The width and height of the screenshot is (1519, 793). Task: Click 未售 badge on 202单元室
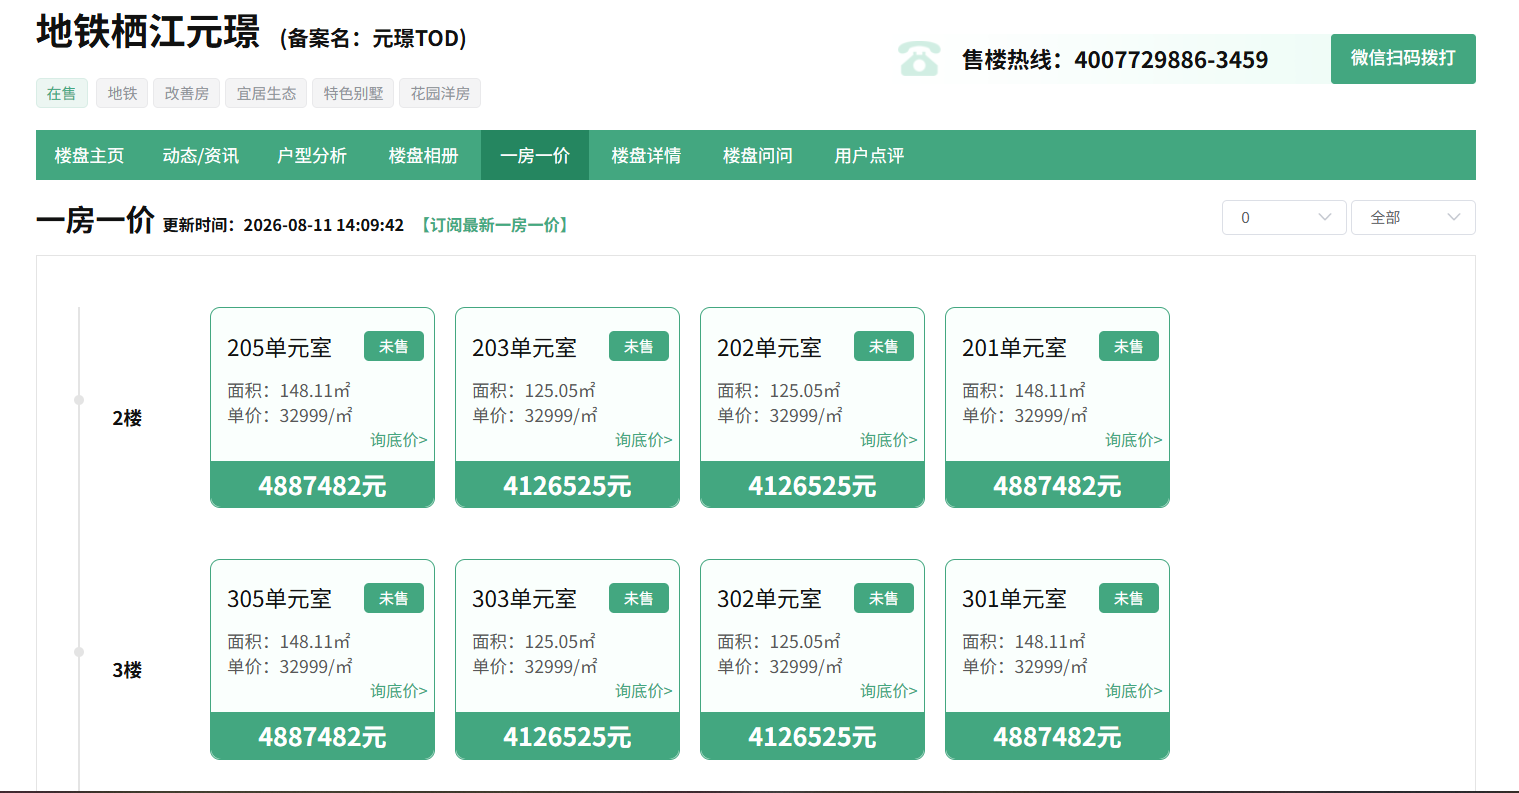(884, 346)
